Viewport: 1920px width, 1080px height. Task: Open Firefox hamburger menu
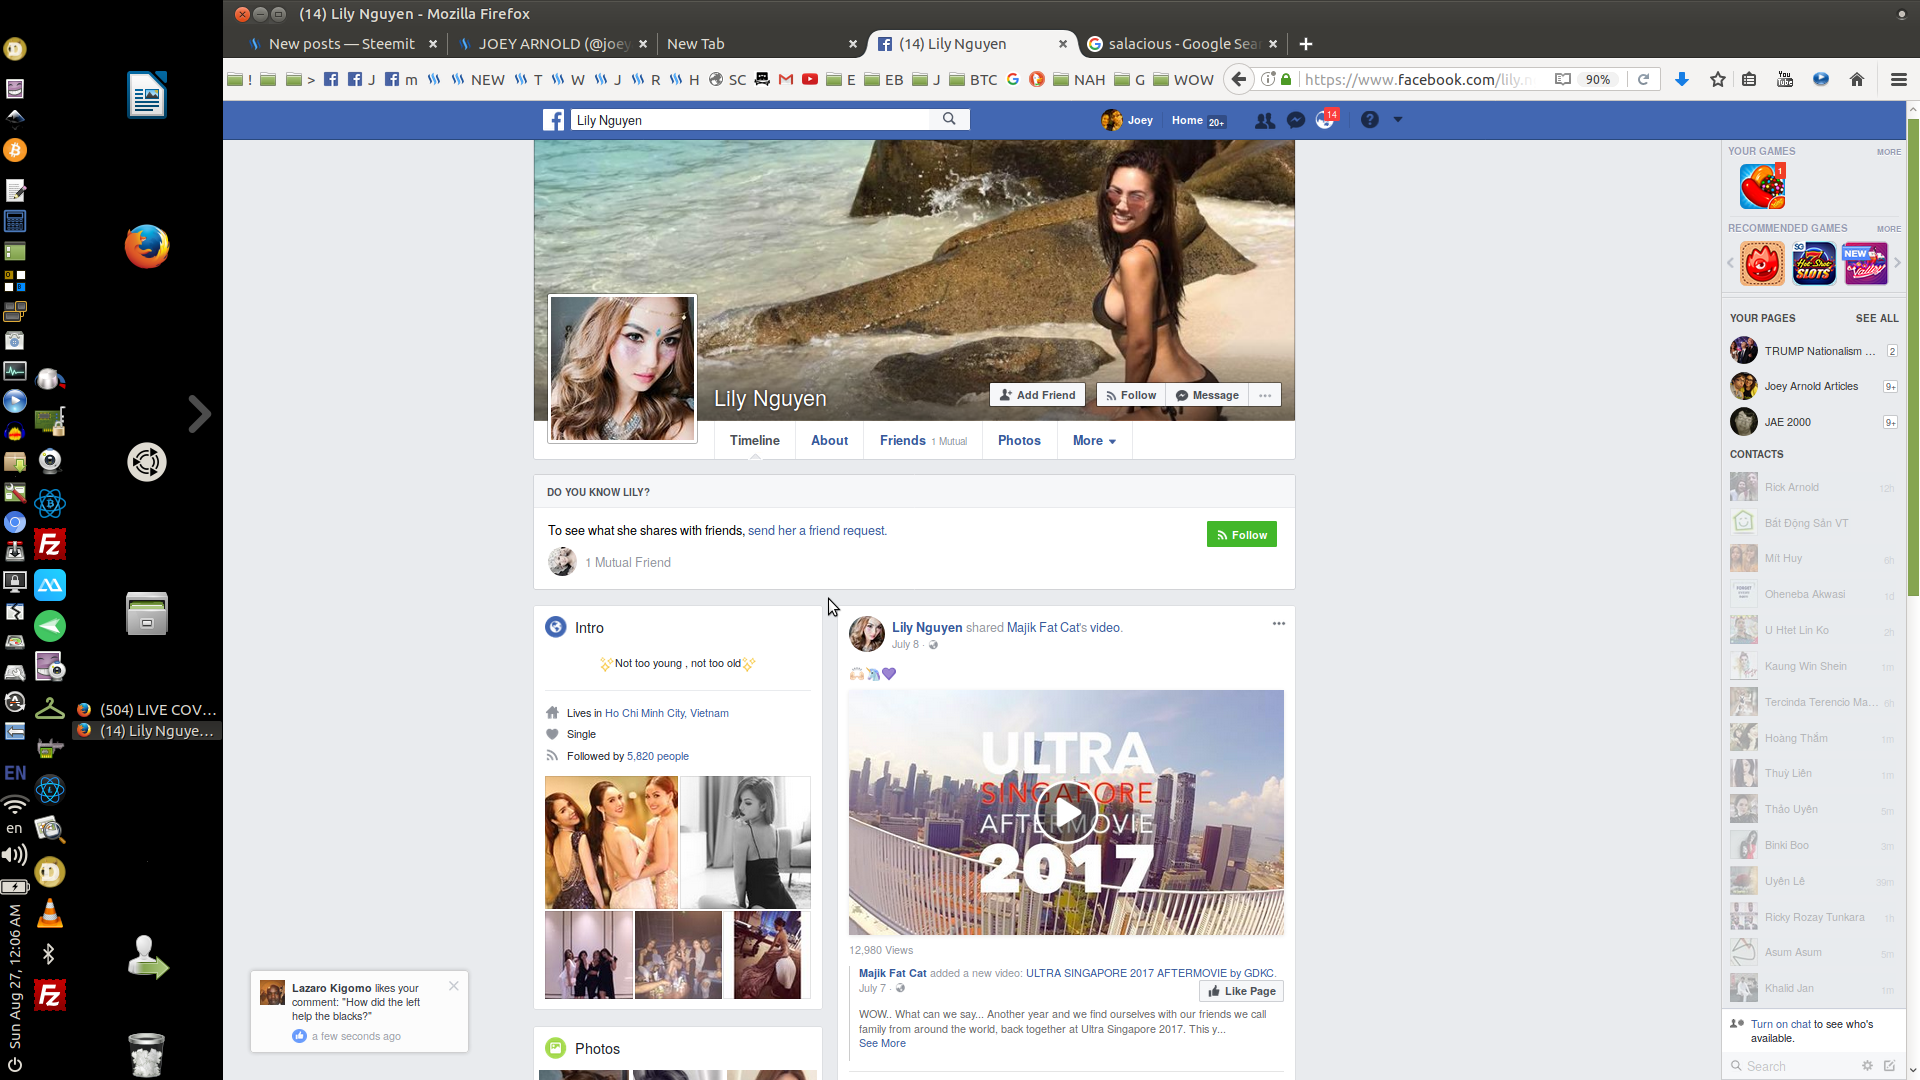click(1898, 79)
